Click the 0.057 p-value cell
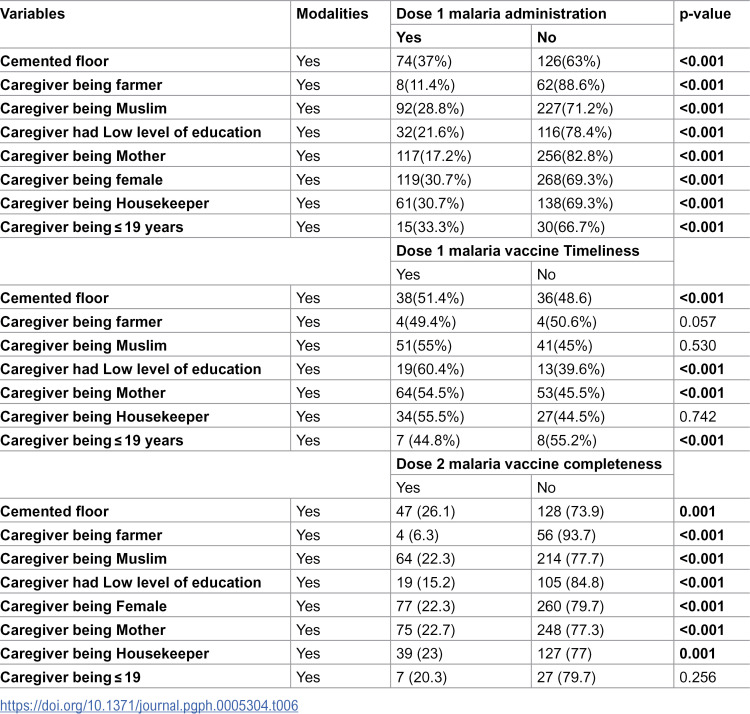Viewport: 750px width, 714px height. [697, 322]
